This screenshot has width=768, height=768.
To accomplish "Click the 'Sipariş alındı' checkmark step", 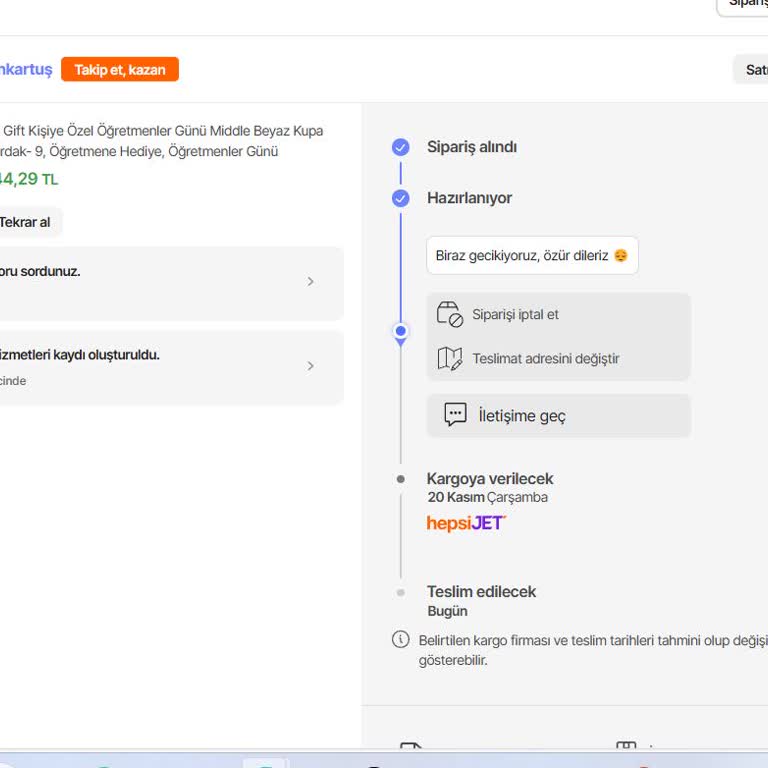I will [x=401, y=147].
